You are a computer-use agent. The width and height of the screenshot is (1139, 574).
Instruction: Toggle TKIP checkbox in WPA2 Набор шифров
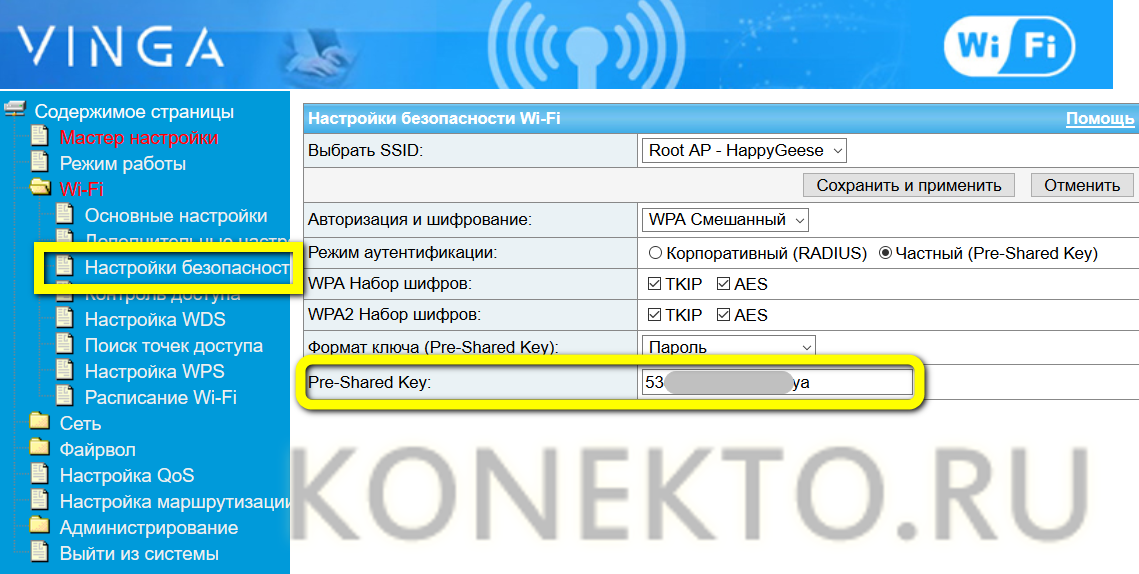654,315
